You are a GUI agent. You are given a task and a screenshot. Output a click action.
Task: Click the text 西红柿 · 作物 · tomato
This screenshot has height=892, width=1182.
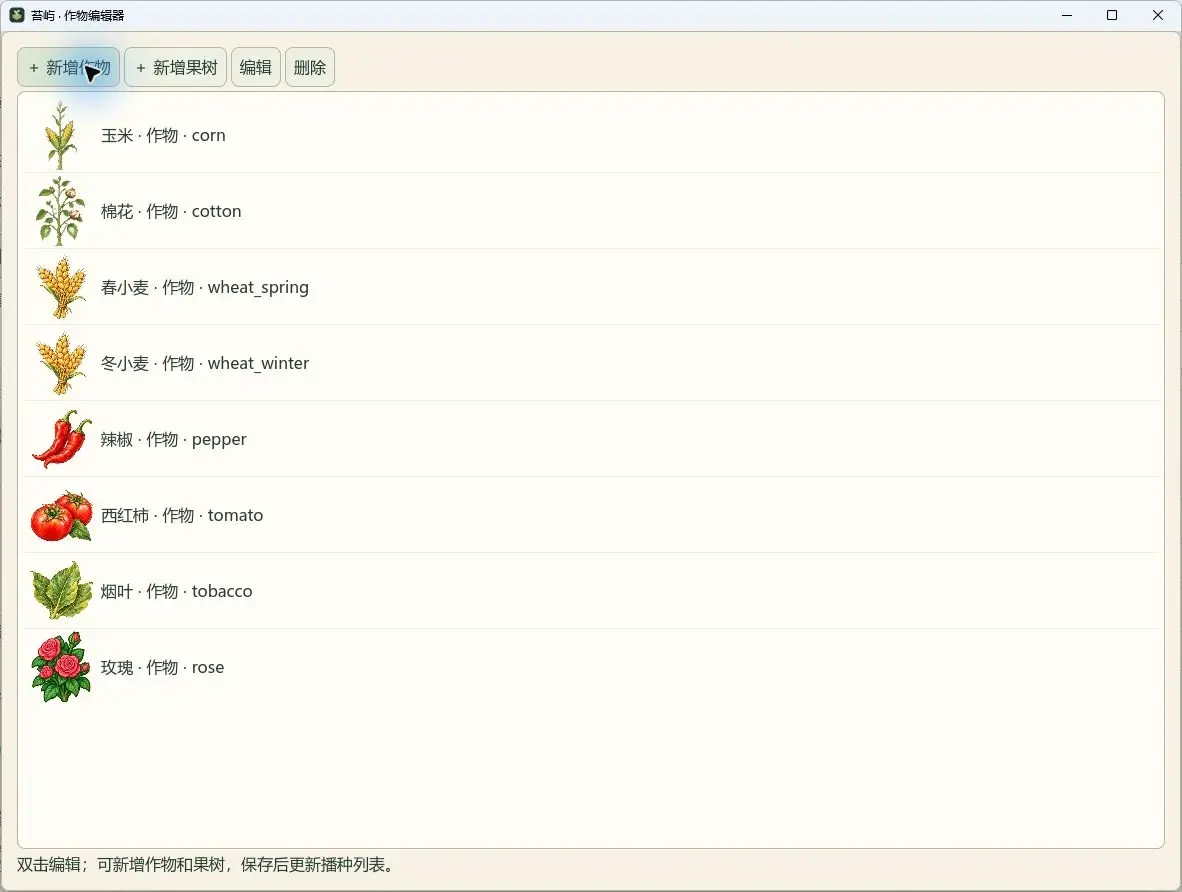(x=182, y=516)
